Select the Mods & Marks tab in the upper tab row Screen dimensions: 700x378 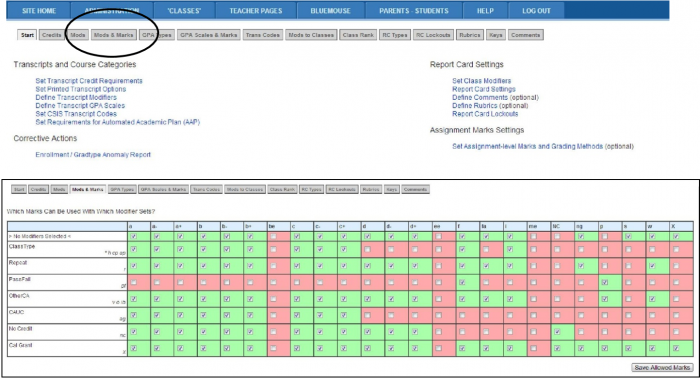click(113, 35)
